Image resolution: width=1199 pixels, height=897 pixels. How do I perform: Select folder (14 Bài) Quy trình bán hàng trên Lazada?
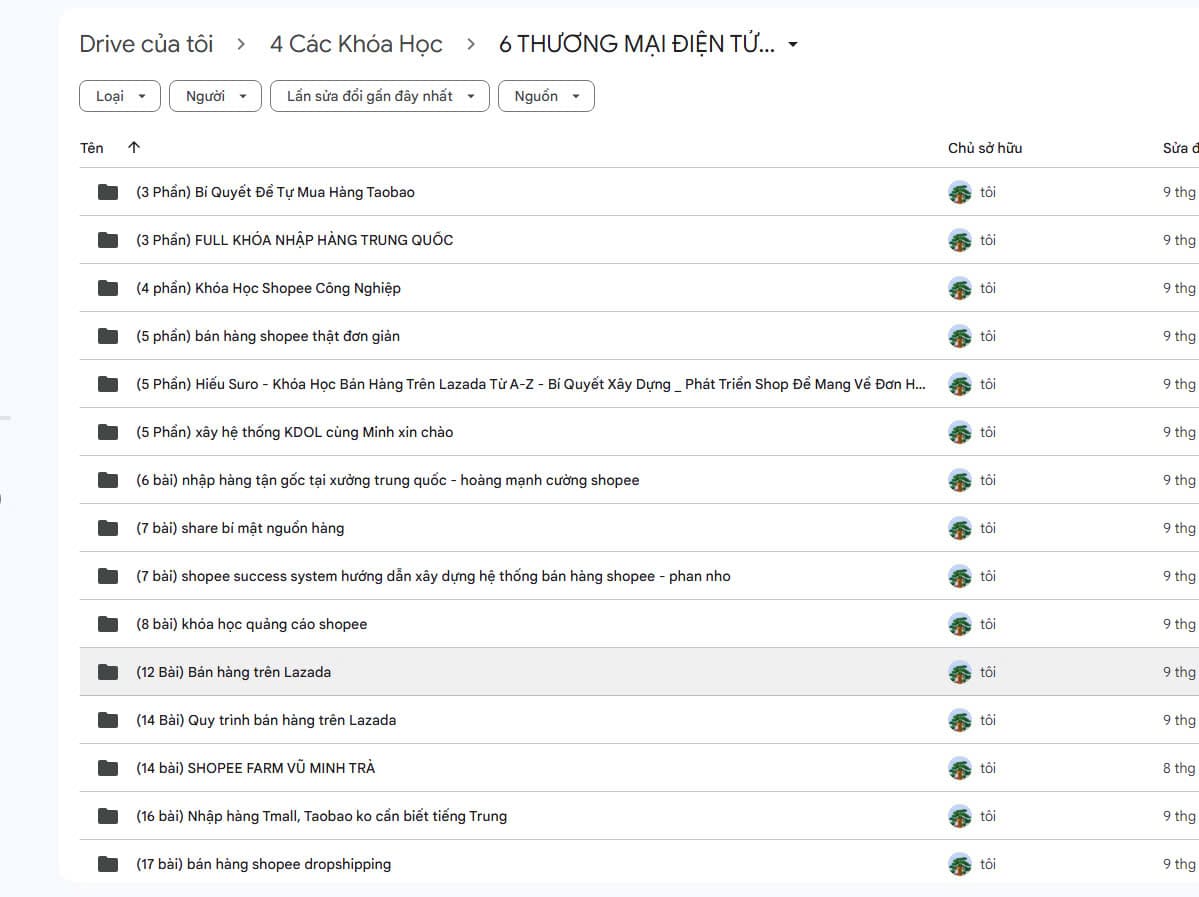pyautogui.click(x=266, y=720)
